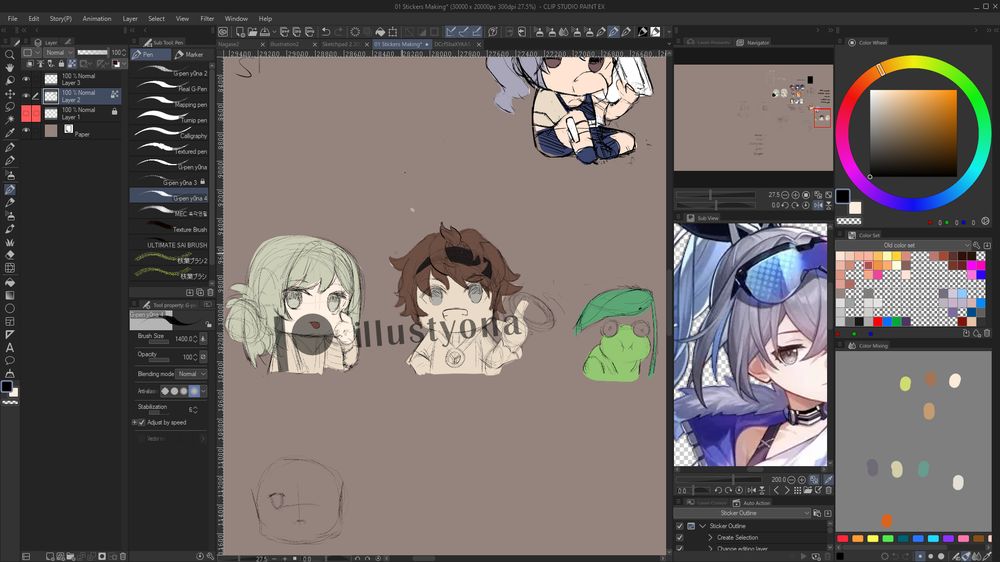
Task: Click the Navigator canvas thumbnail
Action: (x=753, y=117)
